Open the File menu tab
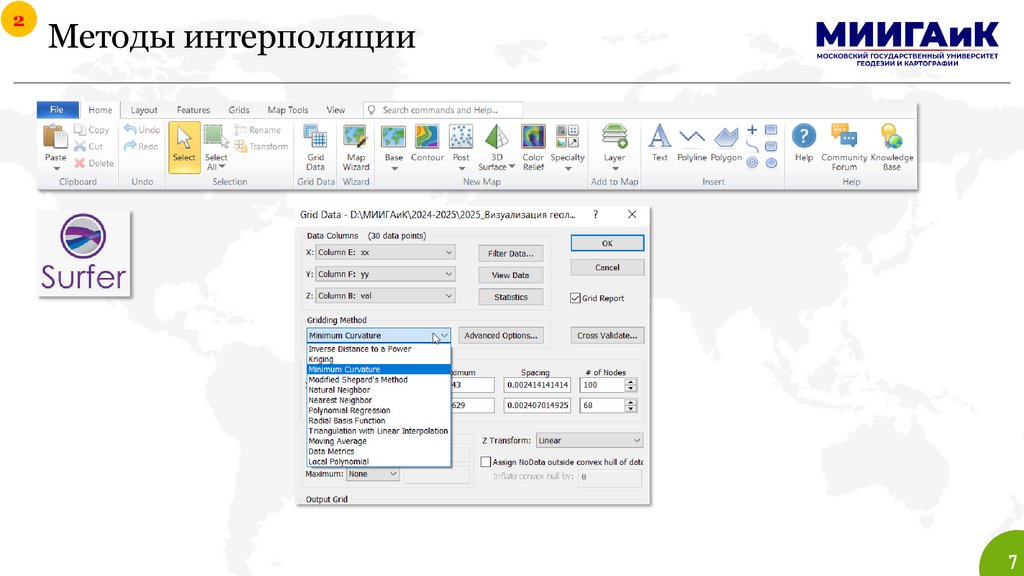 point(56,110)
